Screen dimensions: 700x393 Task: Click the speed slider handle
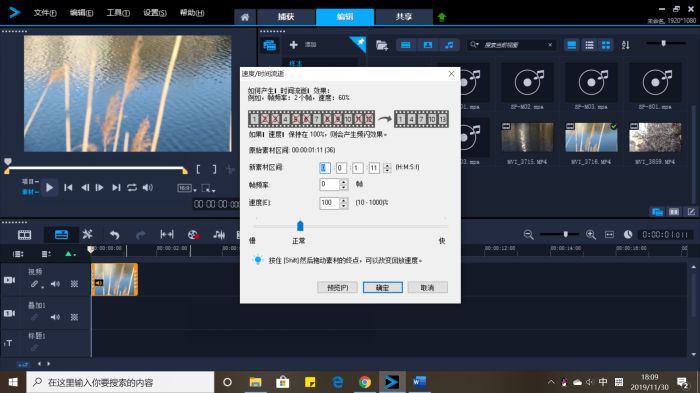pyautogui.click(x=300, y=226)
